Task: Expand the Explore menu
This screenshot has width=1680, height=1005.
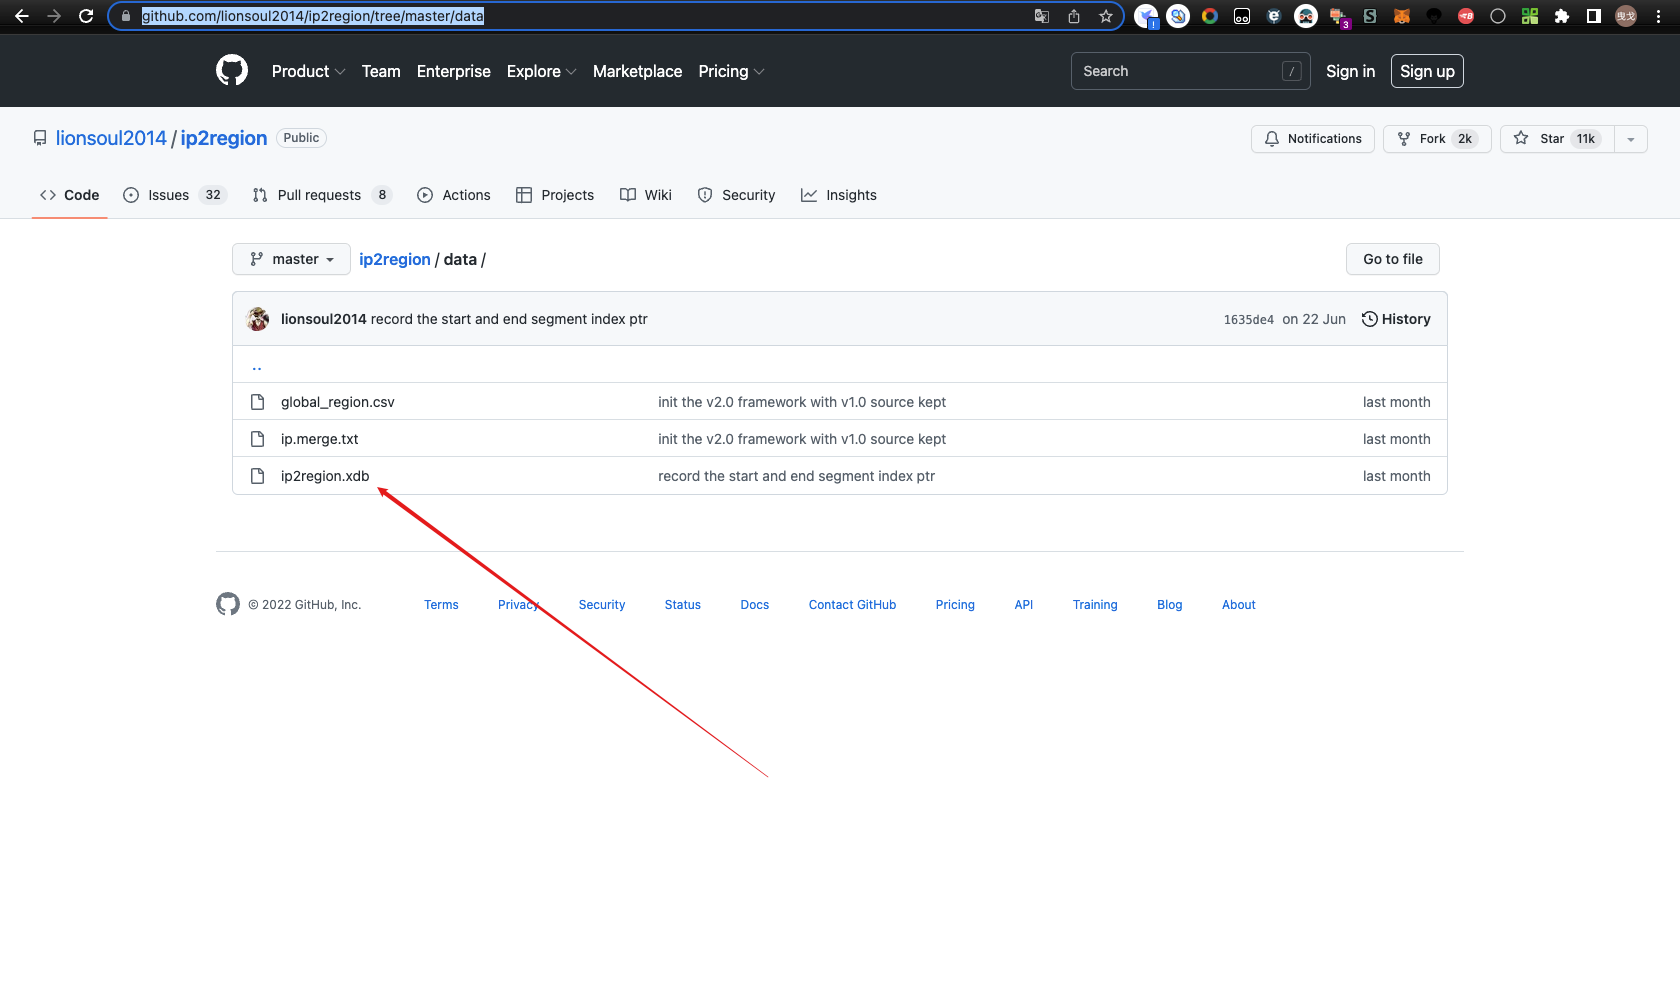Action: tap(541, 71)
